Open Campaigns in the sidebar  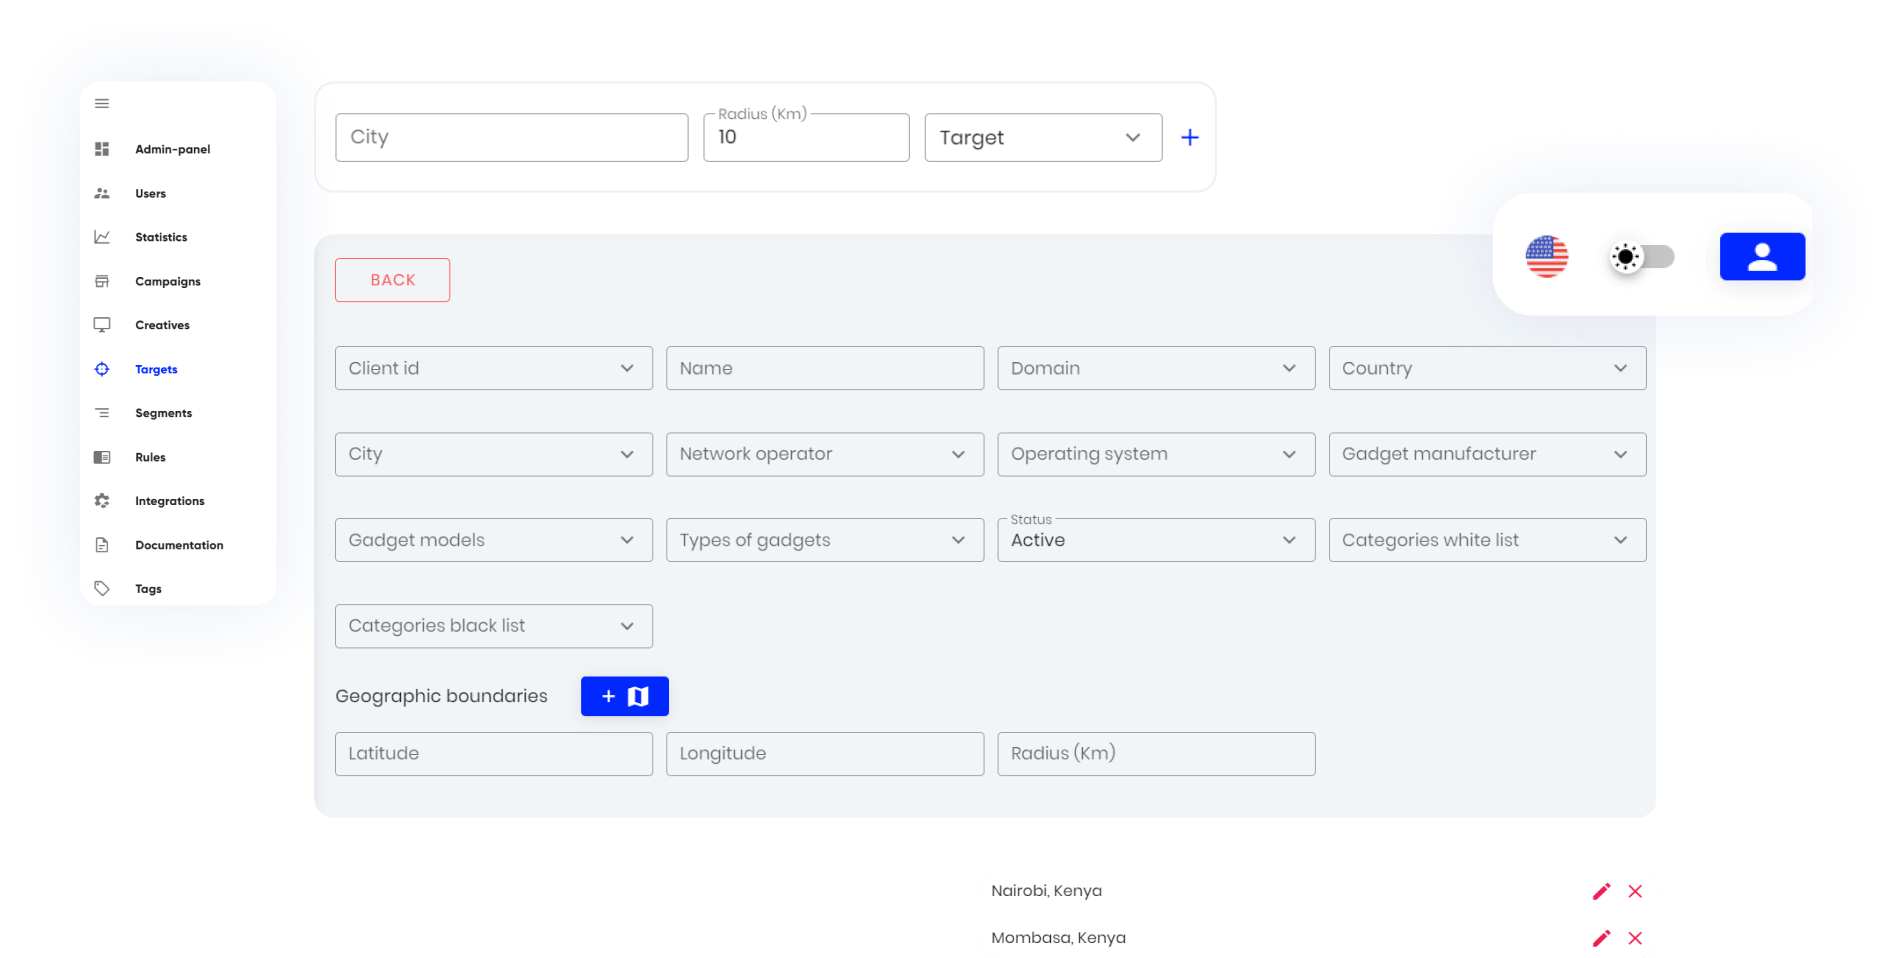(x=167, y=282)
